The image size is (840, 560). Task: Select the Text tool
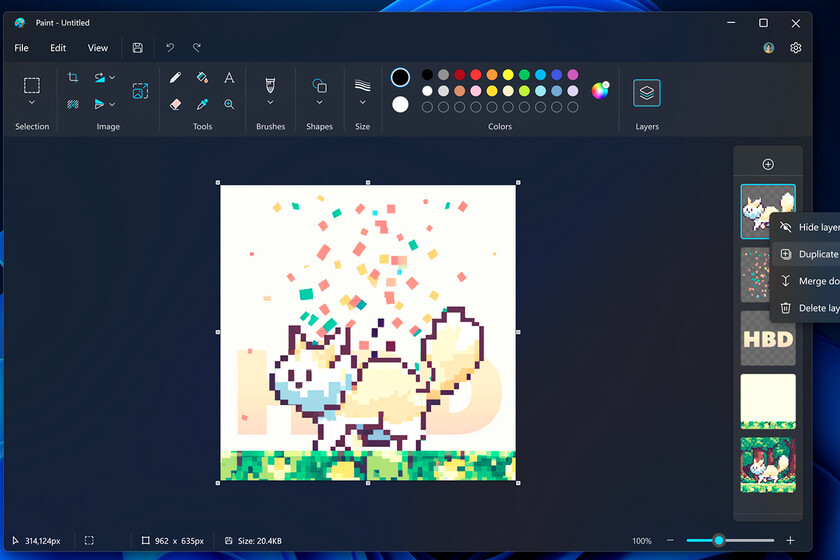(x=229, y=78)
